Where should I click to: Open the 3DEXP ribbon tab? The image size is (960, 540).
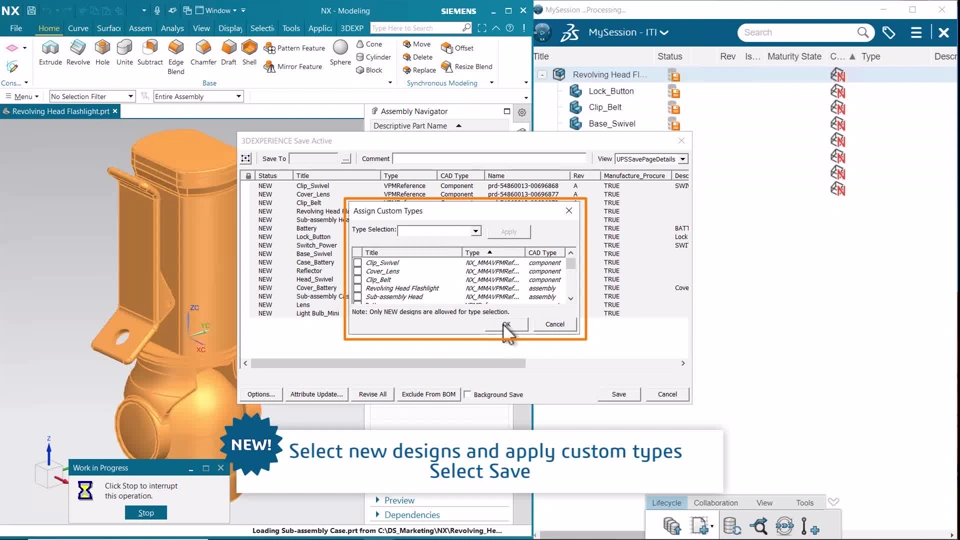point(352,28)
